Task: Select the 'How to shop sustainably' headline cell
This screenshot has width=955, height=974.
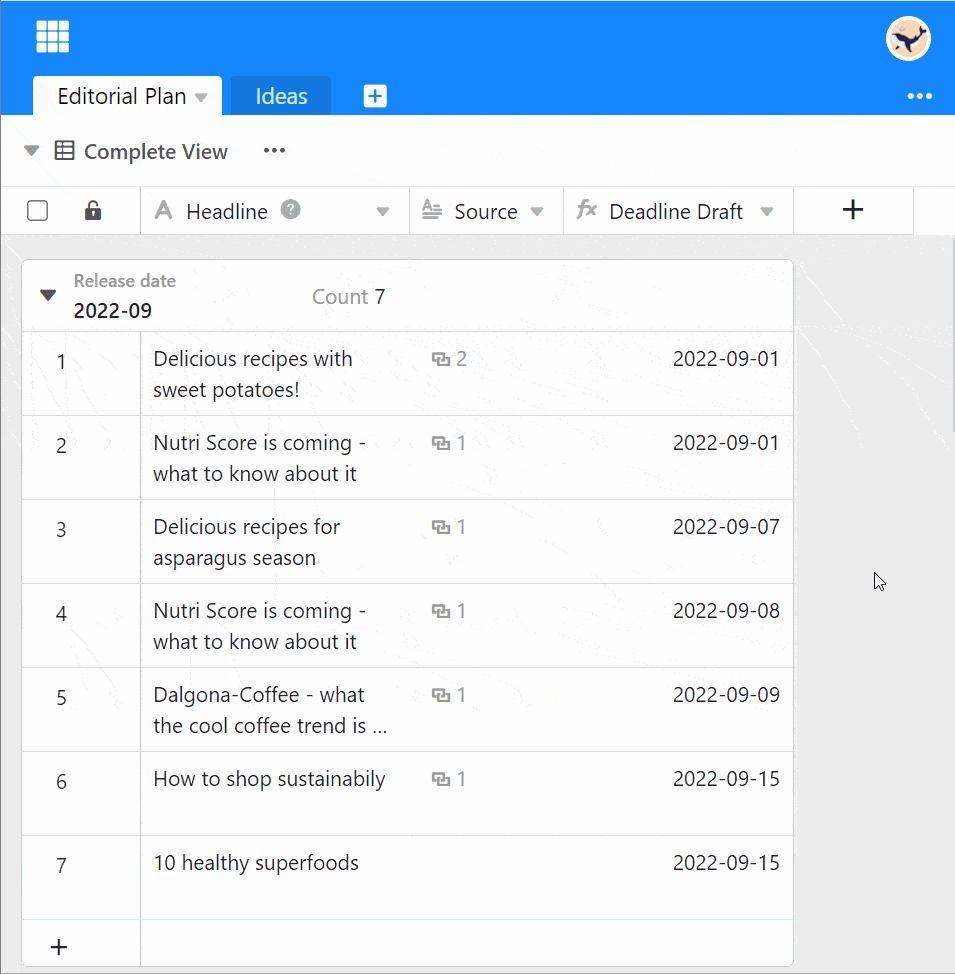Action: tap(269, 780)
